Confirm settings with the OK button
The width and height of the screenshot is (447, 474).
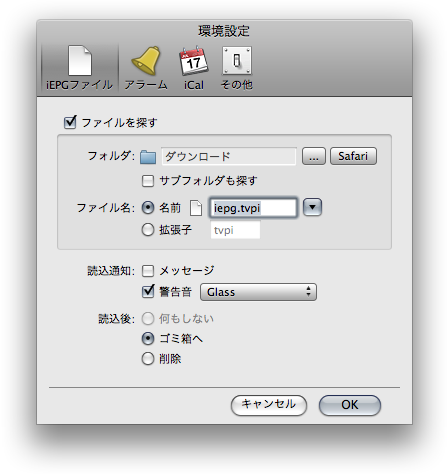coord(350,405)
